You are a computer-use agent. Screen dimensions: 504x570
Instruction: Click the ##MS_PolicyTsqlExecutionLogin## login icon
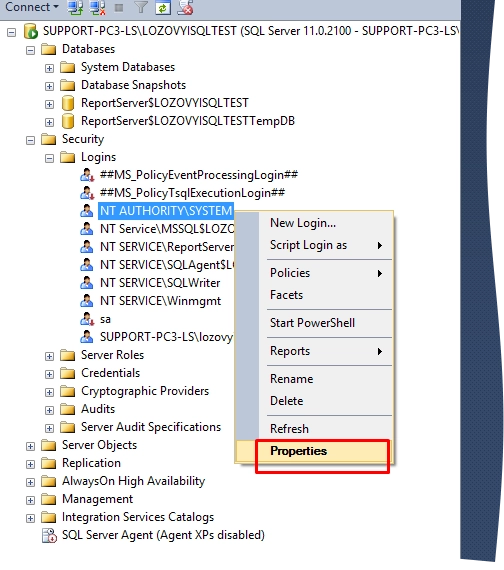tap(87, 193)
